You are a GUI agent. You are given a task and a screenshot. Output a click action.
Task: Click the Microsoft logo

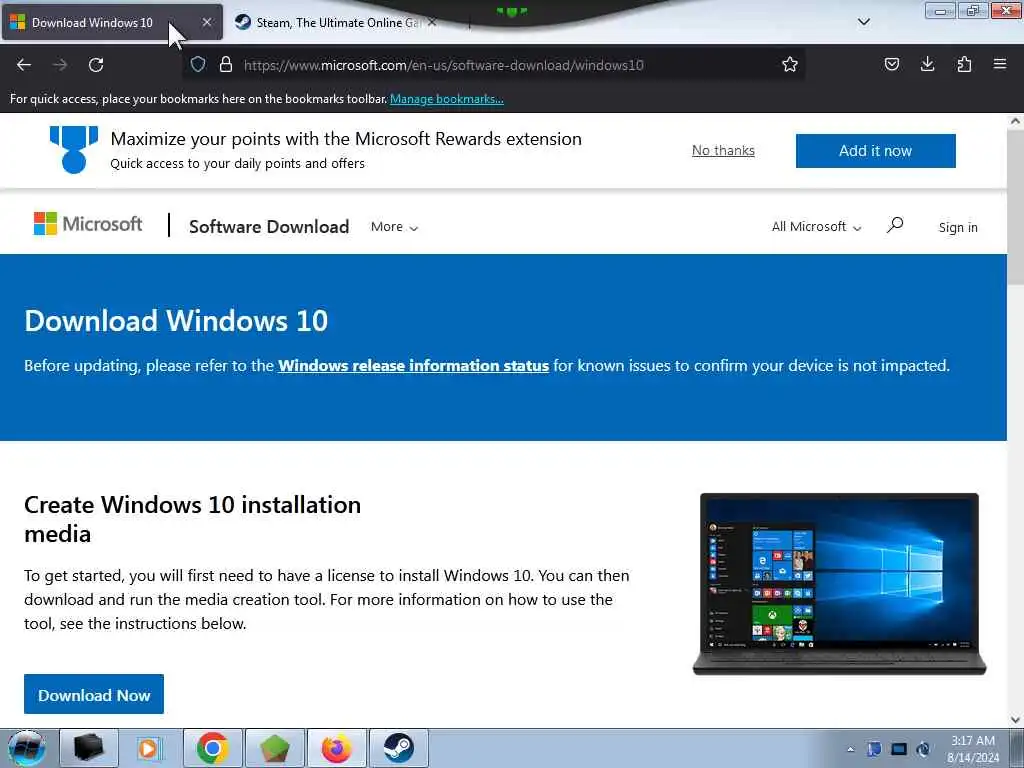(88, 224)
